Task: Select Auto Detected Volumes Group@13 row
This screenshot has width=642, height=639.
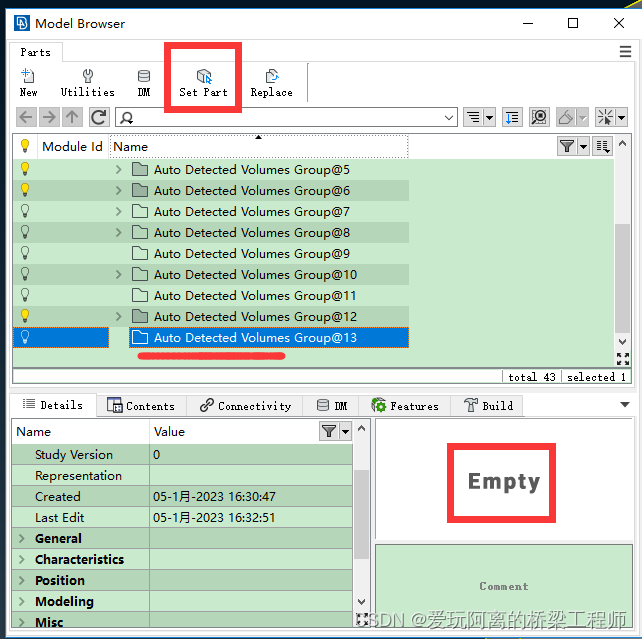Action: click(x=269, y=338)
